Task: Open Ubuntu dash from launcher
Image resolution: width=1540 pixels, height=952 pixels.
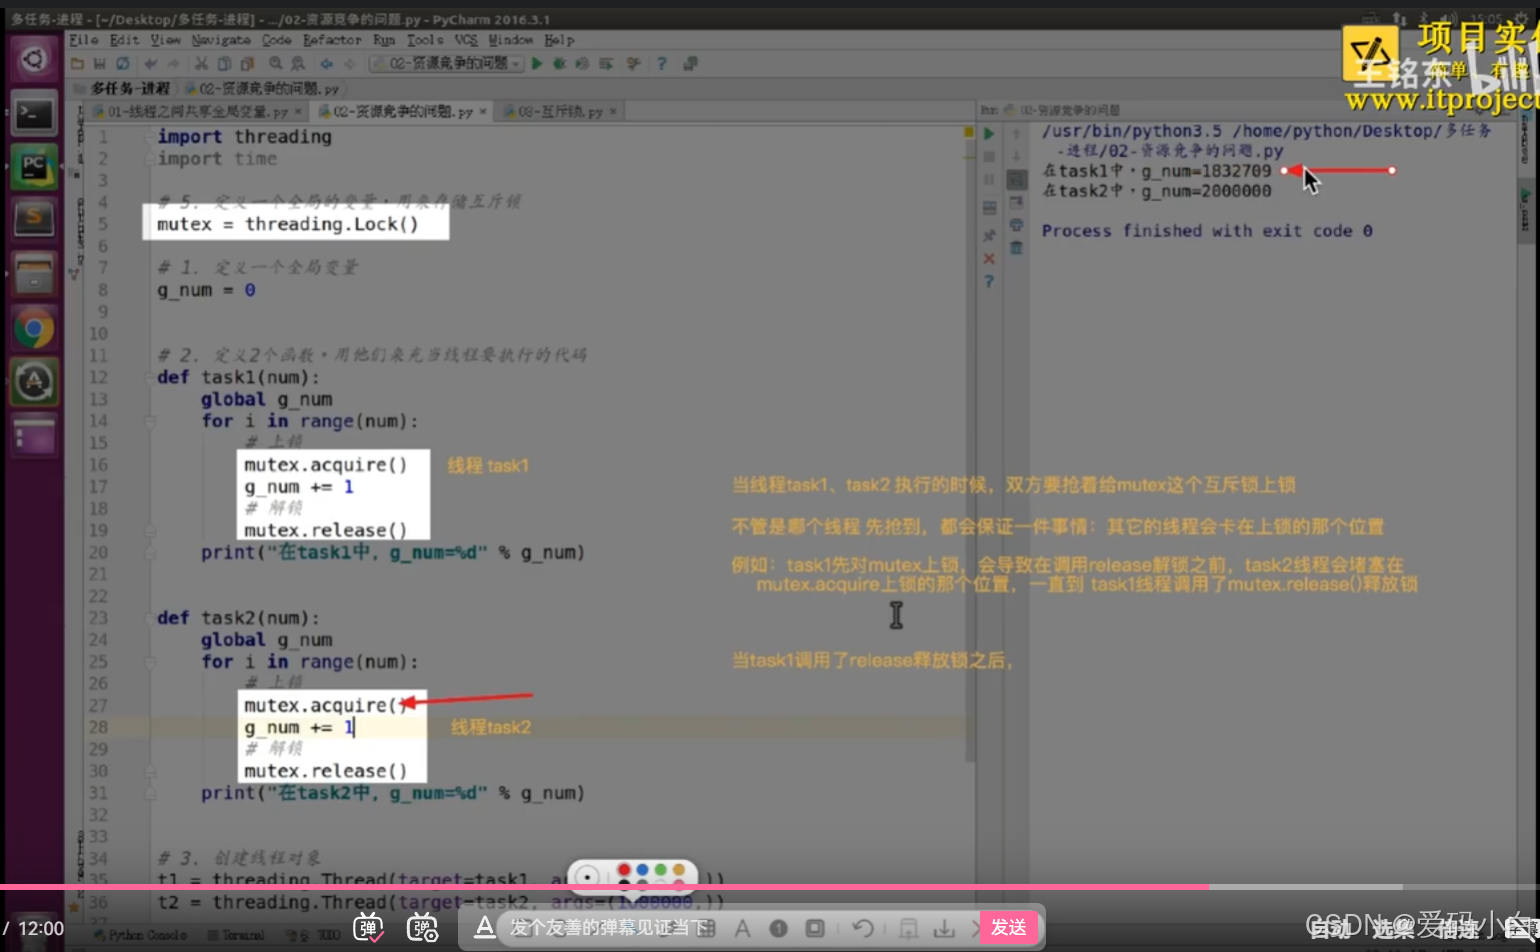Action: 33,60
